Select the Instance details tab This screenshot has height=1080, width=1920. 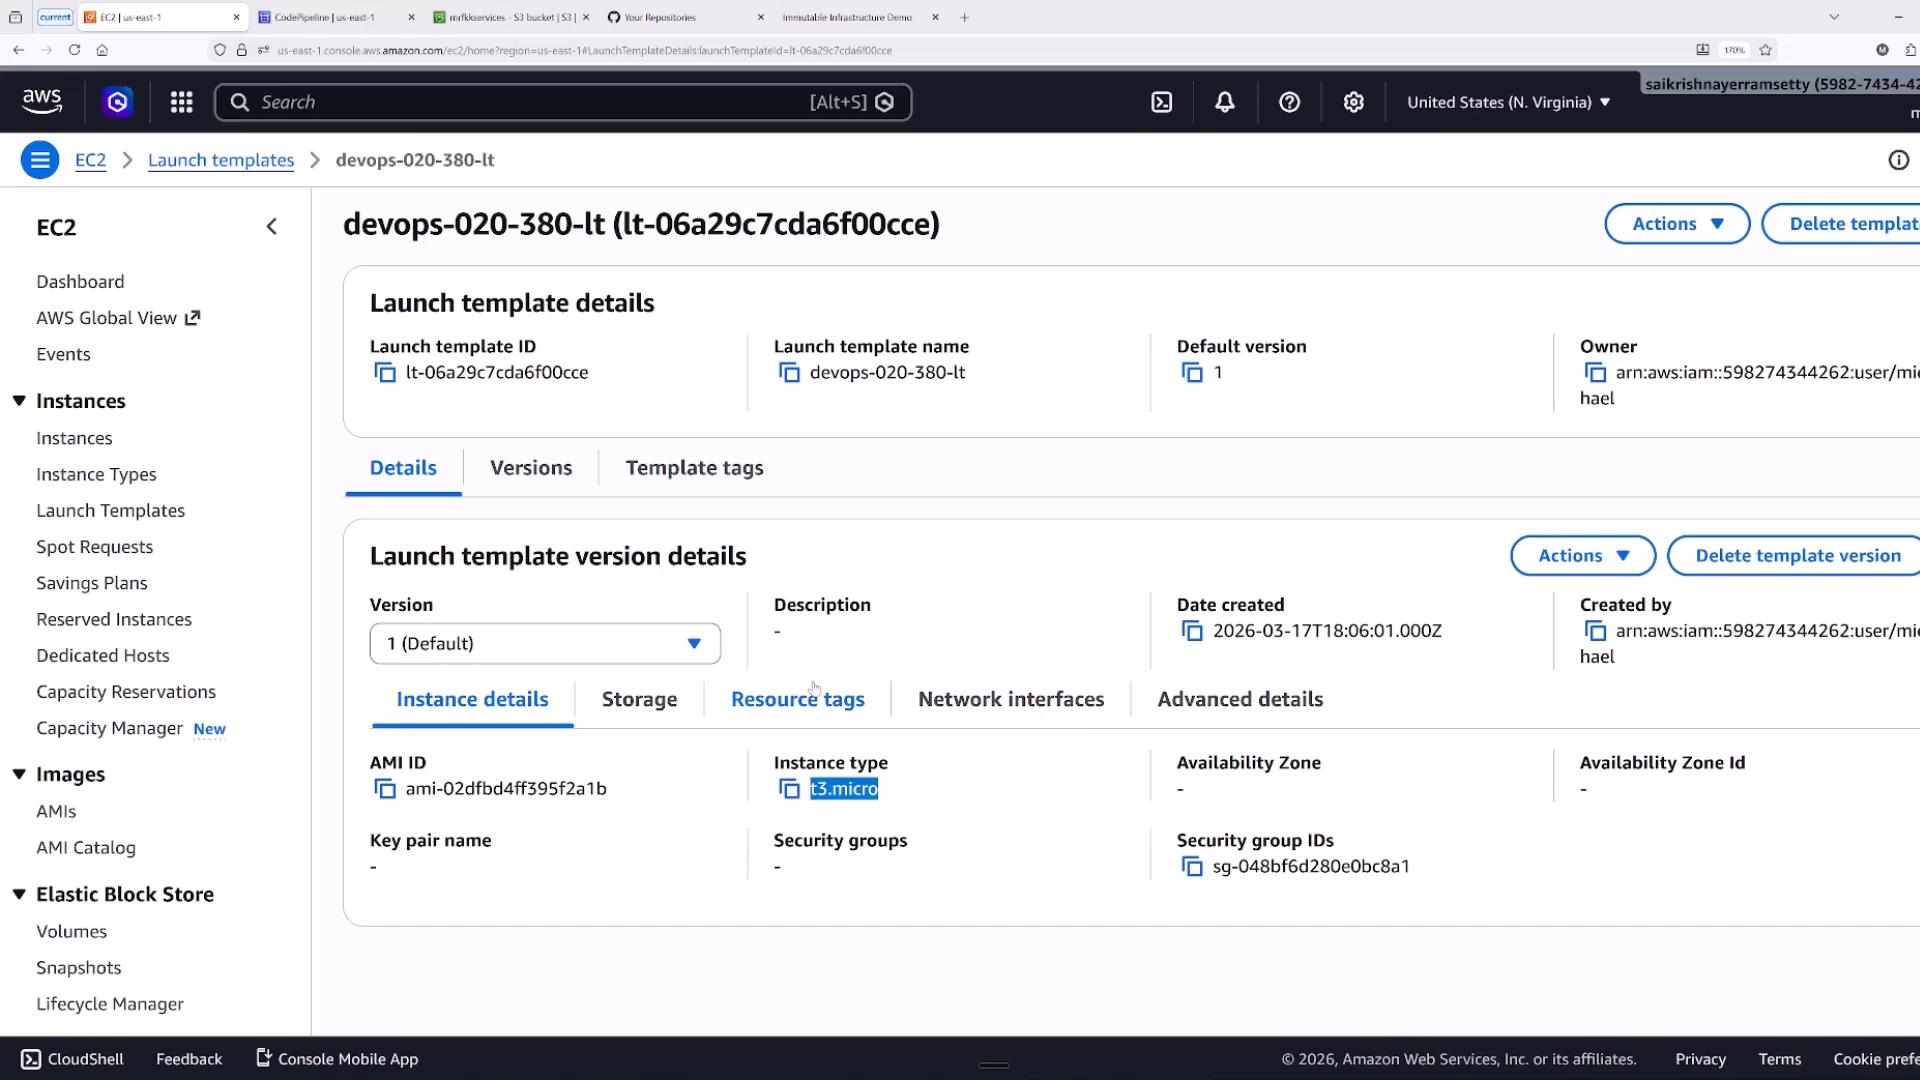point(472,700)
